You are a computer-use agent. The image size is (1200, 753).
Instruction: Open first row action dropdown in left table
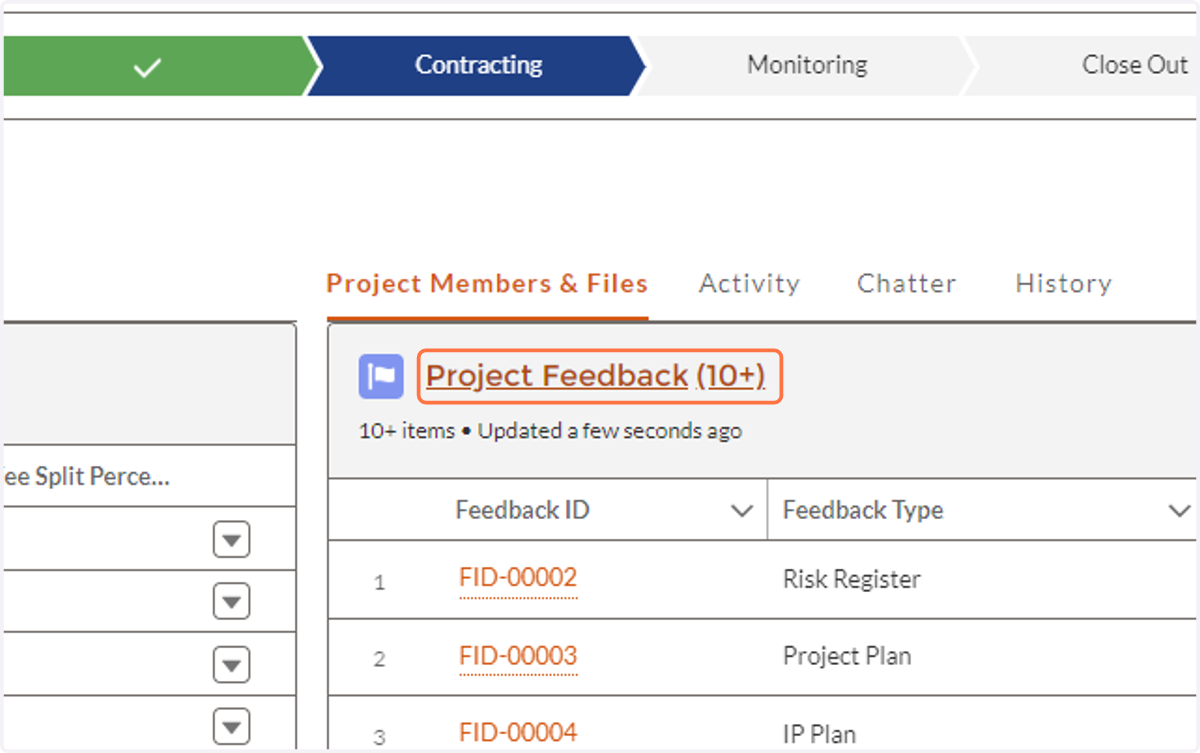231,540
